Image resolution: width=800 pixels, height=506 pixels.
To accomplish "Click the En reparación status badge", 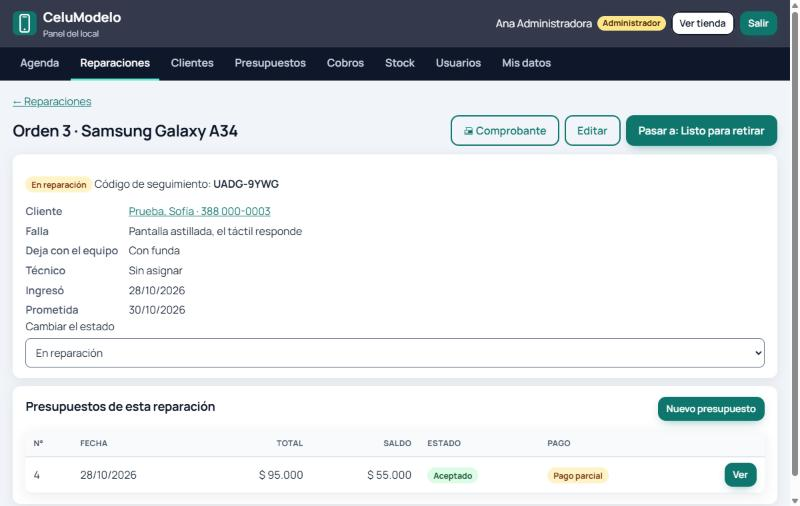I will coord(59,185).
